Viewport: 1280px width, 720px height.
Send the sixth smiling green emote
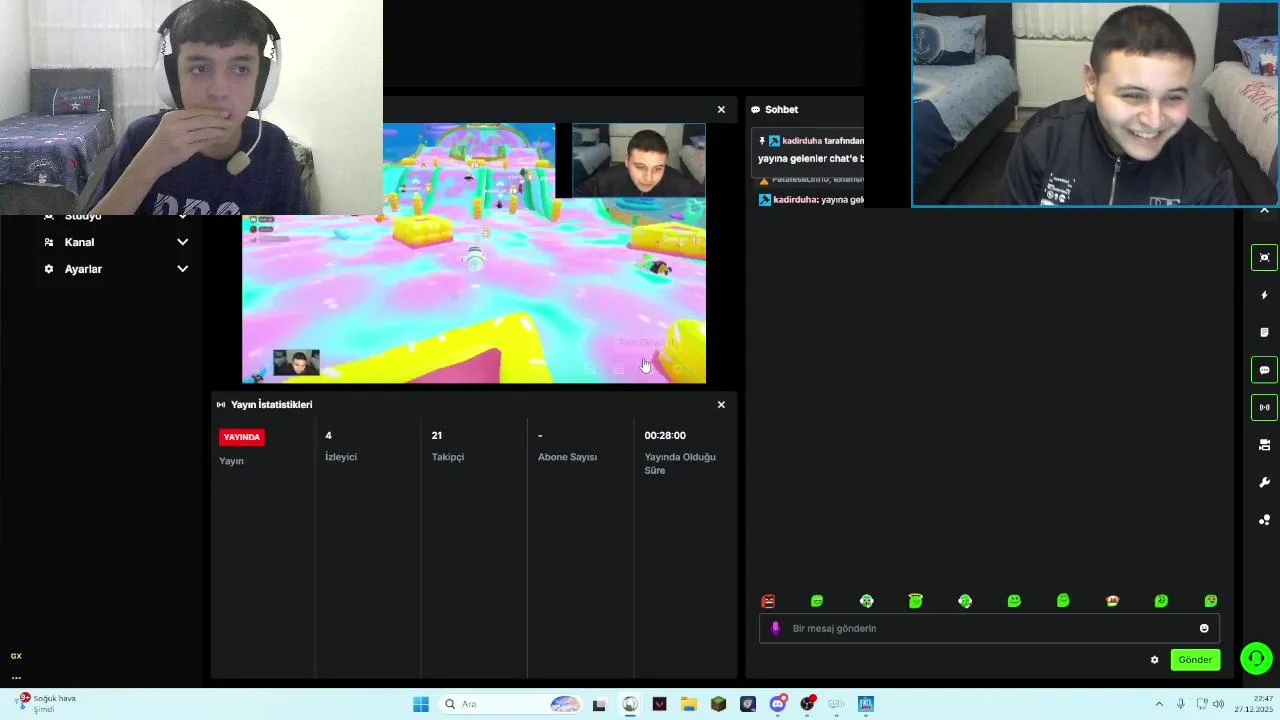(1014, 601)
